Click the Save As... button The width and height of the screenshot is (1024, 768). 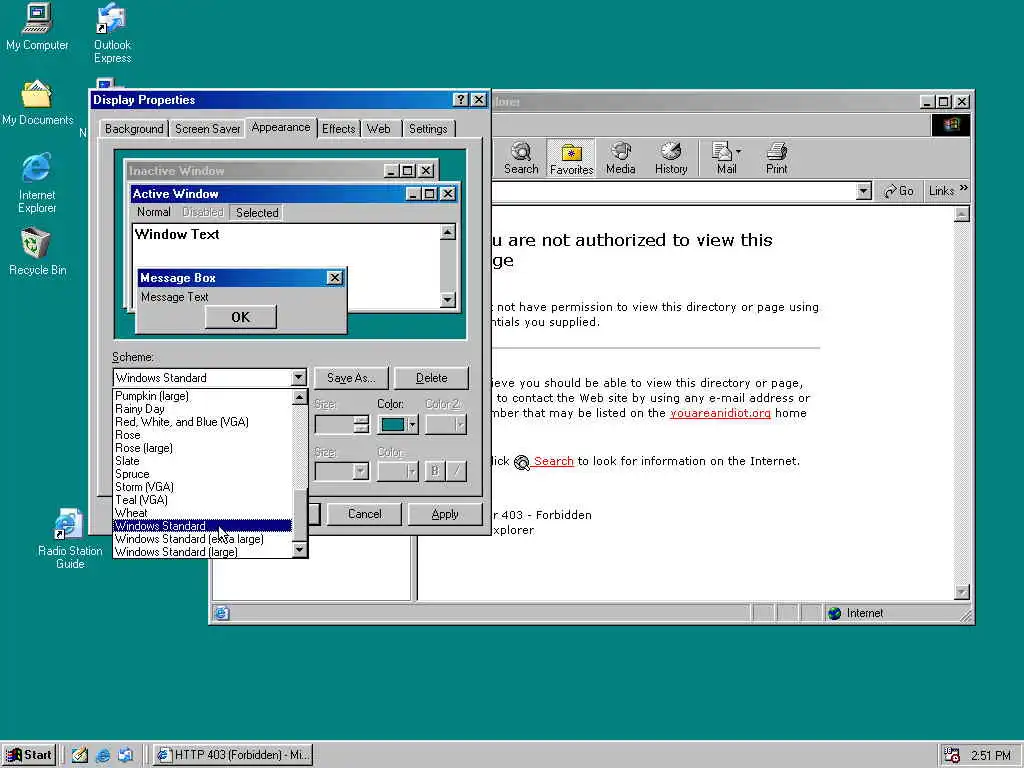[351, 377]
